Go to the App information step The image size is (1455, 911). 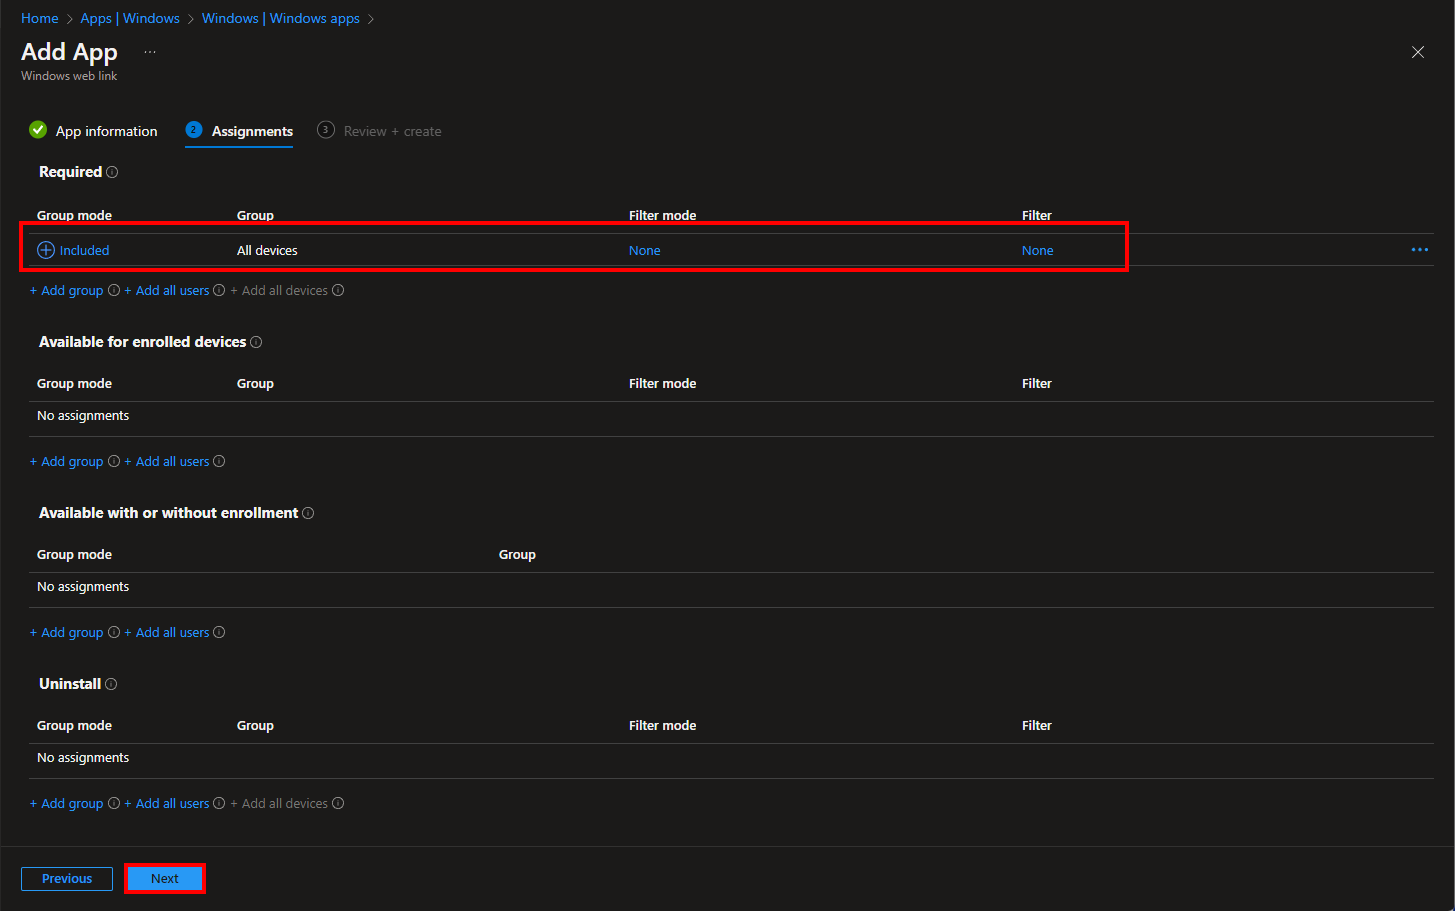click(x=94, y=131)
